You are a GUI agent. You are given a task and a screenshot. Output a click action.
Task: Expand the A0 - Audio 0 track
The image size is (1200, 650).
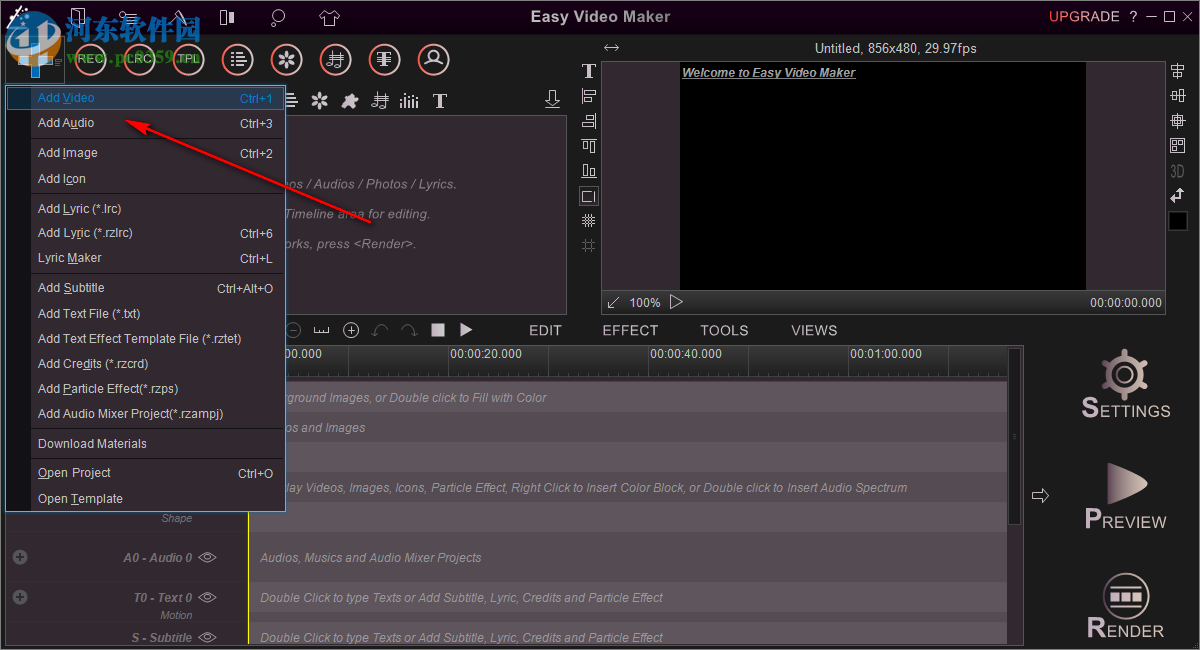[x=19, y=558]
